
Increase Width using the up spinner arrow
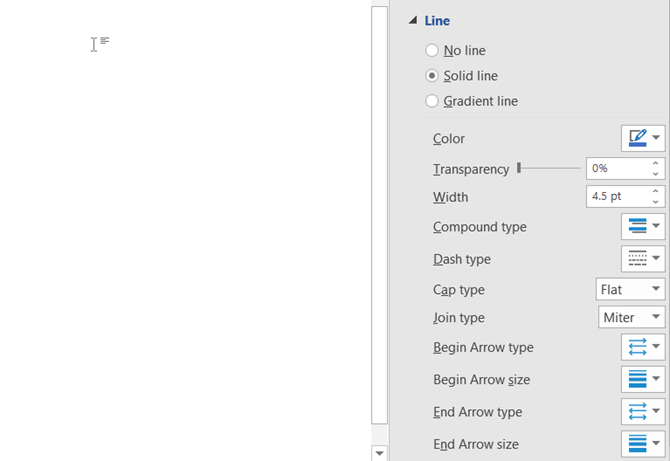656,192
